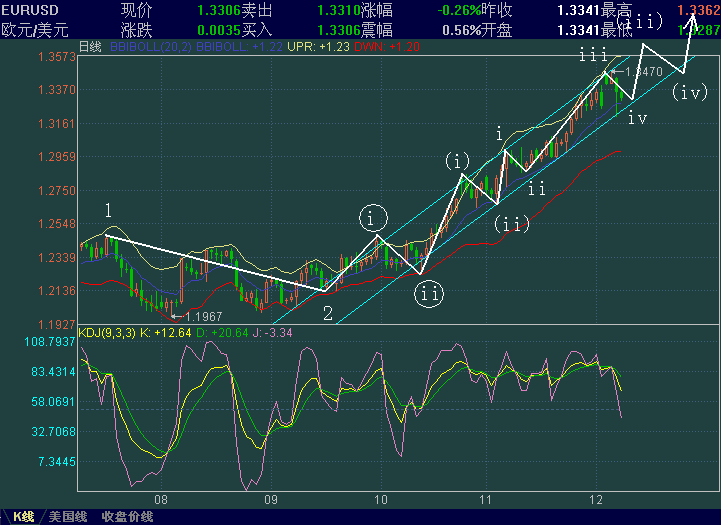Image resolution: width=721 pixels, height=525 pixels.
Task: Switch to the K线 tab
Action: (x=23, y=517)
